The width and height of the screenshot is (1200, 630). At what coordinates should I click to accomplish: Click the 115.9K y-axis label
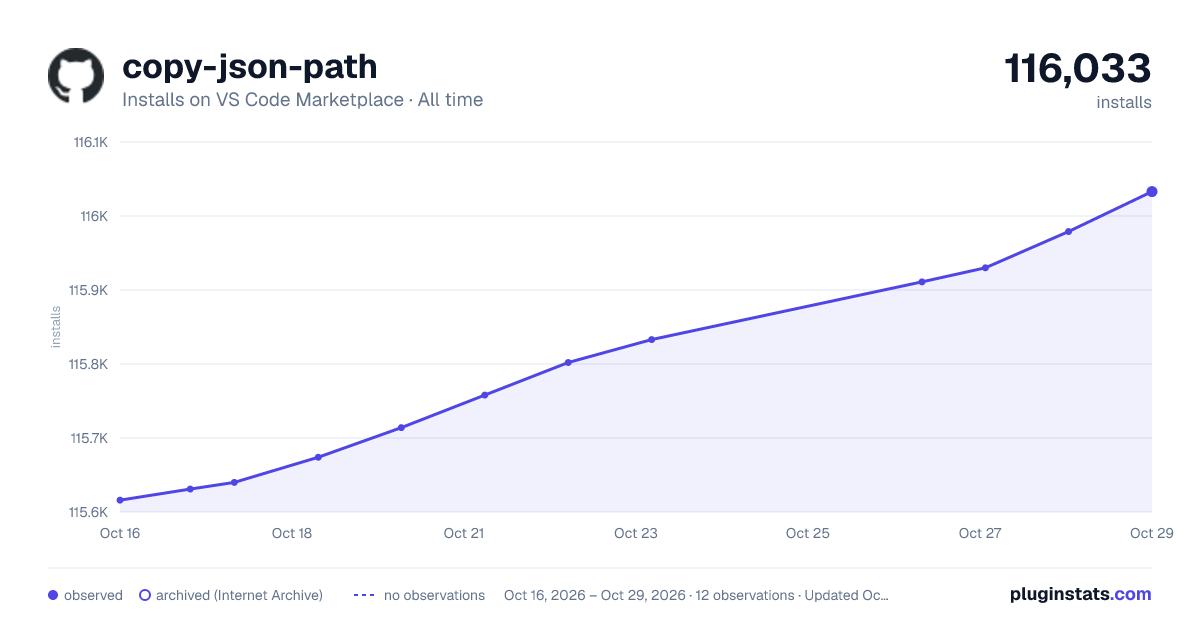(x=88, y=290)
